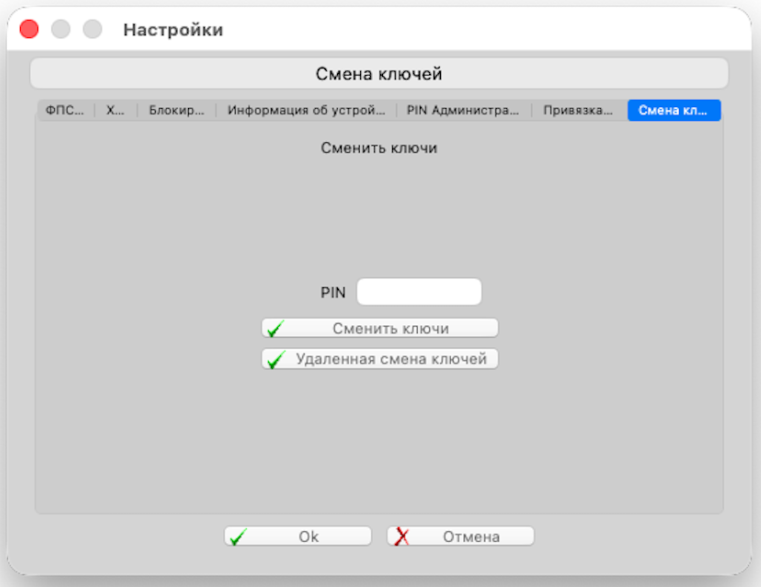This screenshot has height=587, width=761.
Task: Click the Смена ключей header bar
Action: 379,74
